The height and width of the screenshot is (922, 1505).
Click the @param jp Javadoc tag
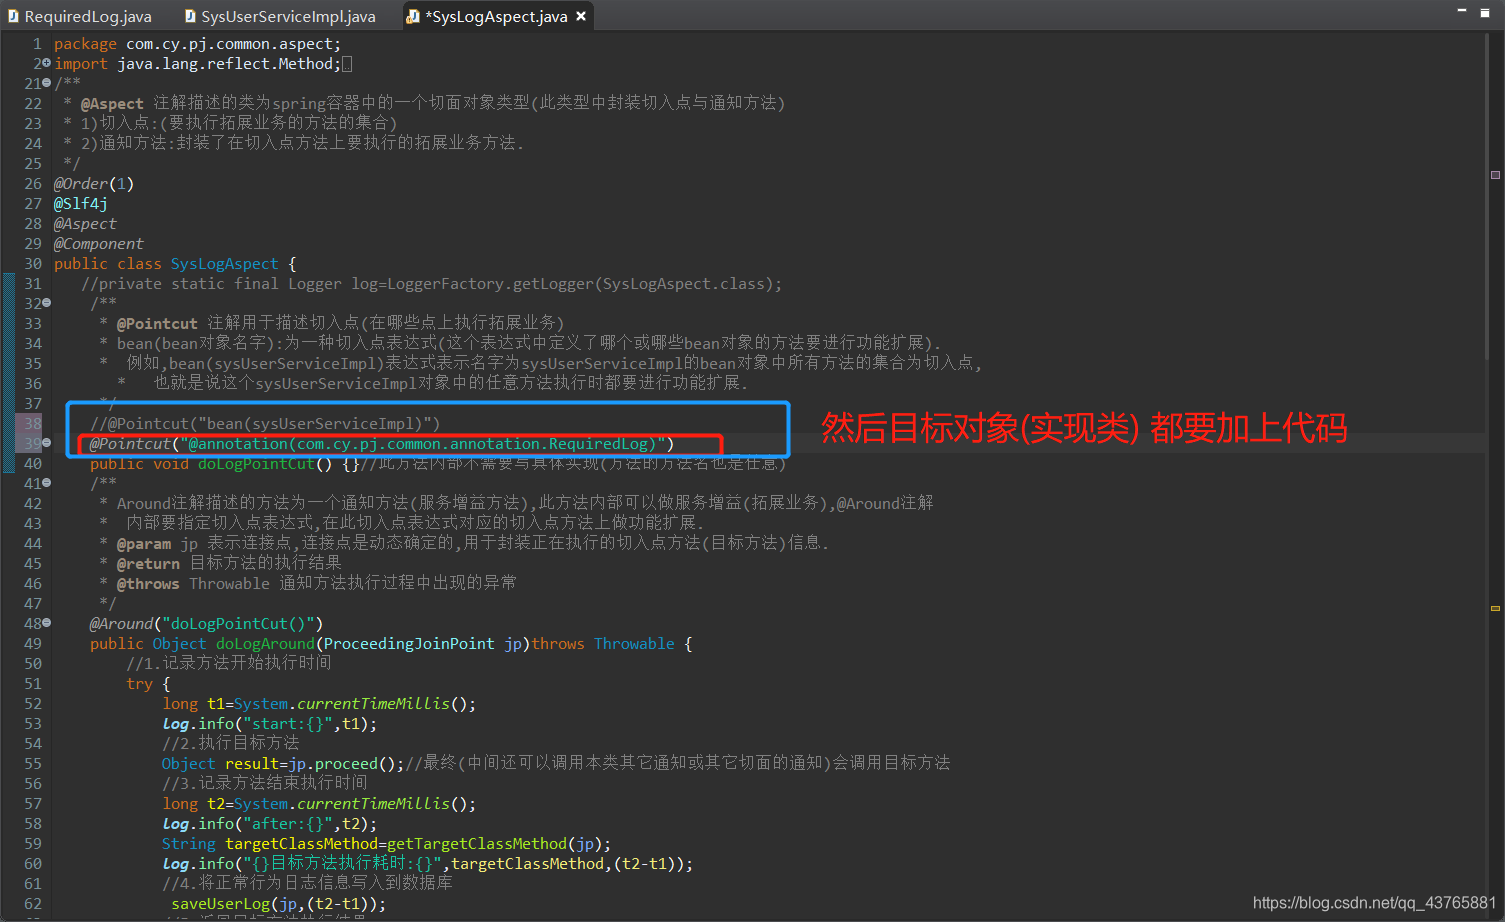[157, 543]
